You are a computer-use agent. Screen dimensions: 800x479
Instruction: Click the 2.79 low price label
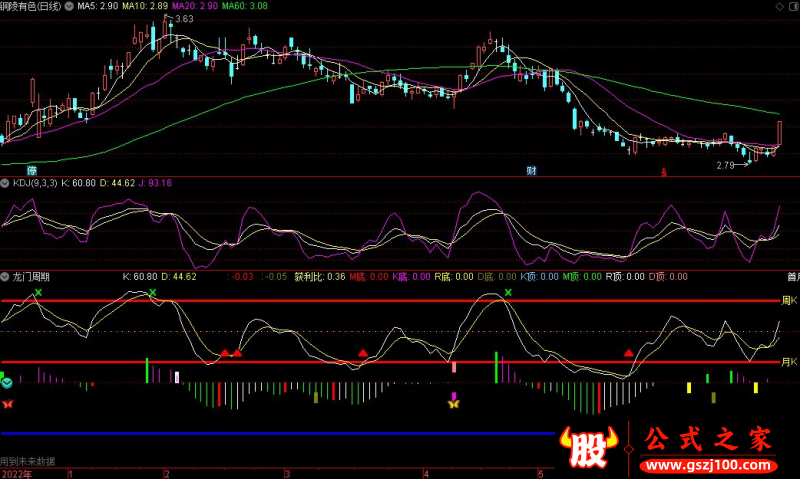tap(725, 165)
